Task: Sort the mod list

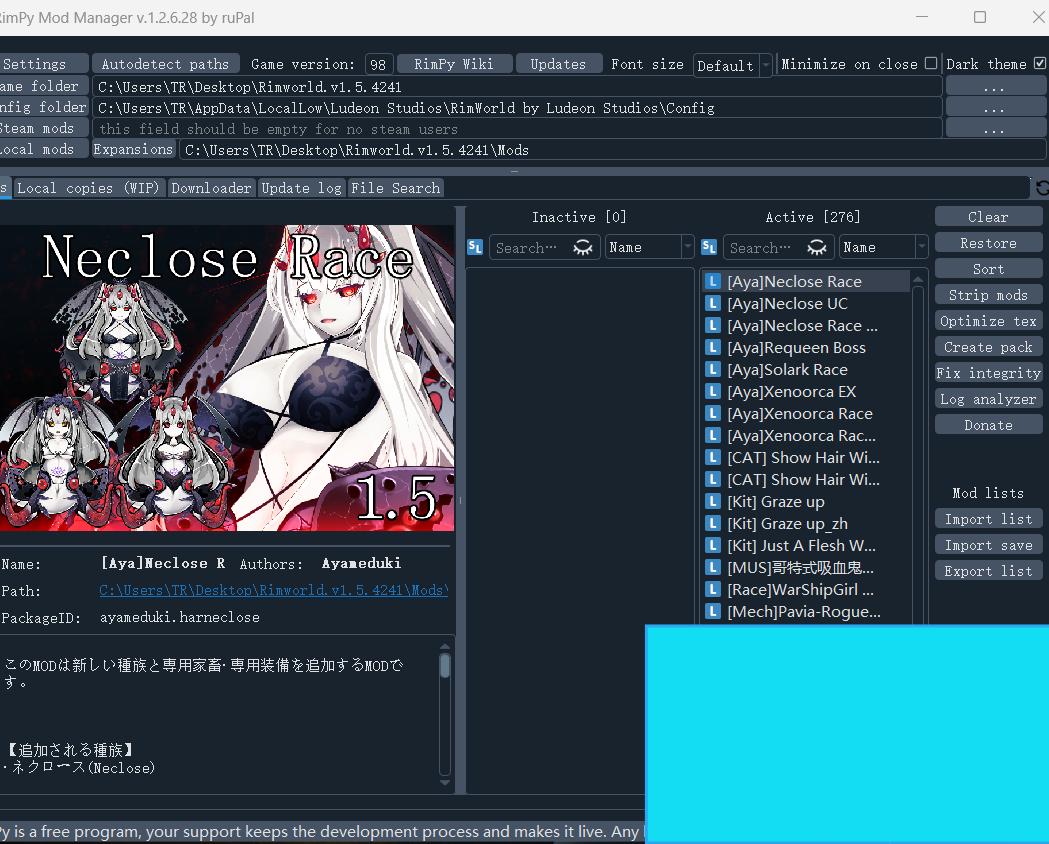Action: (x=988, y=269)
